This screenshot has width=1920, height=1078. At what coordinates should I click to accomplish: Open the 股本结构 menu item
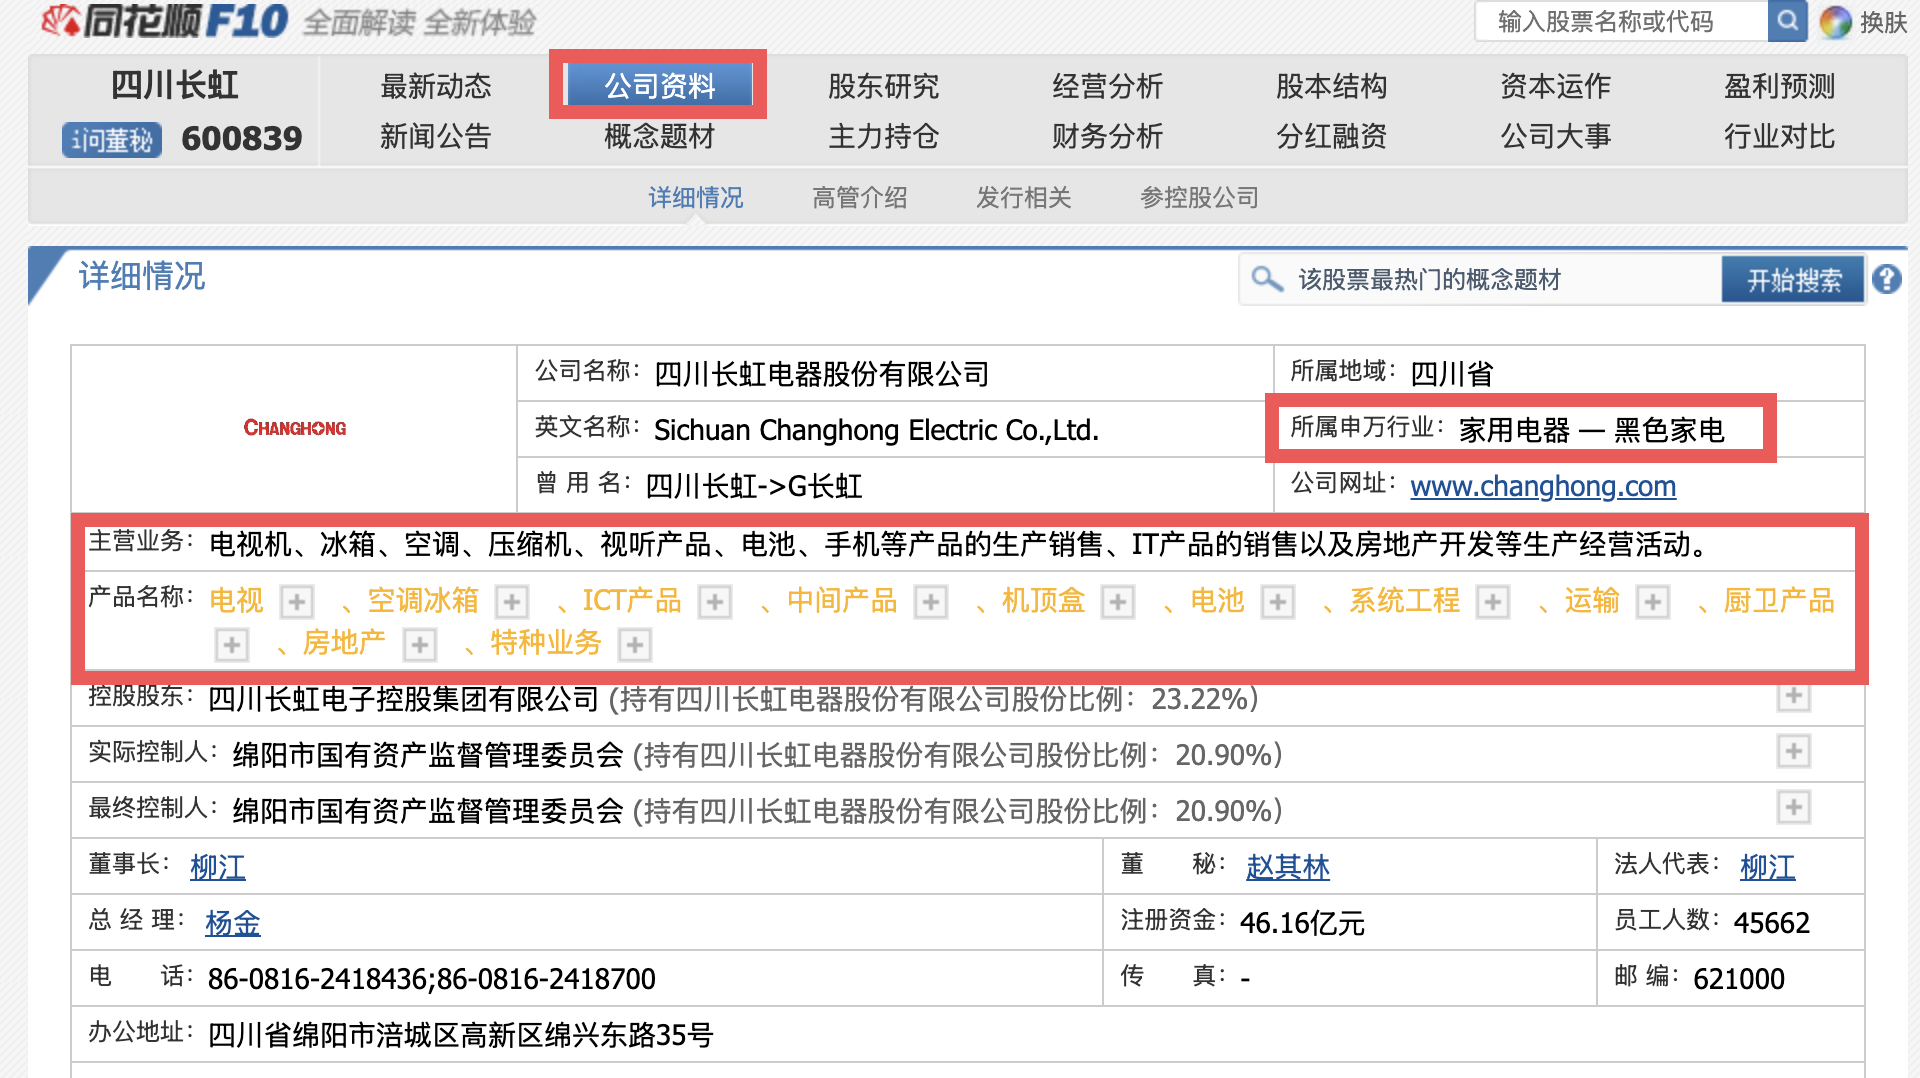1332,86
